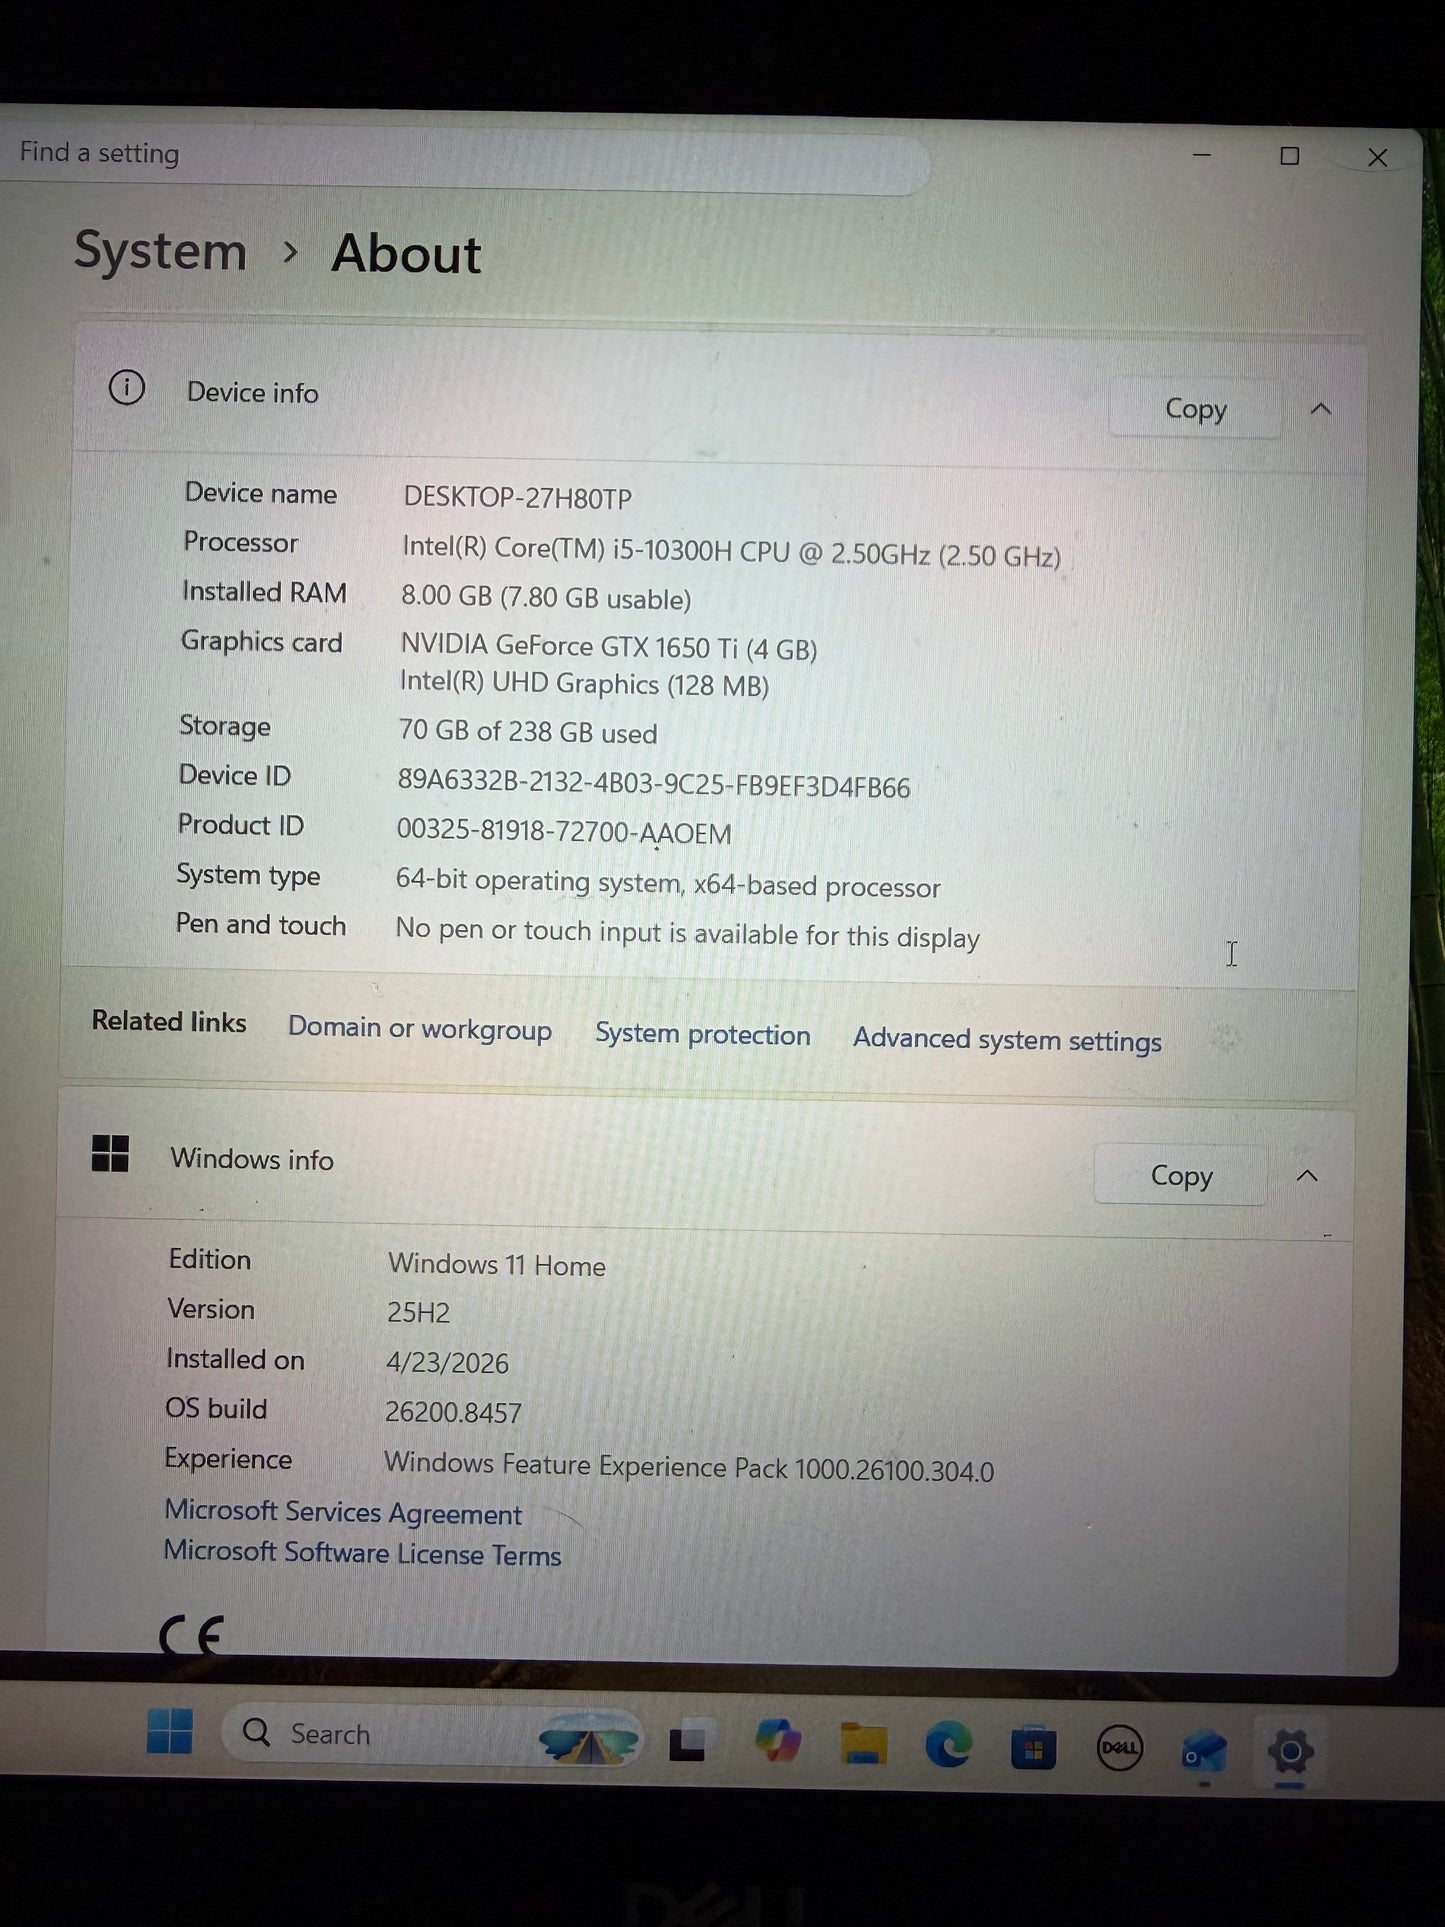Open Microsoft Store from the taskbar
This screenshot has height=1927, width=1445.
point(1033,1748)
